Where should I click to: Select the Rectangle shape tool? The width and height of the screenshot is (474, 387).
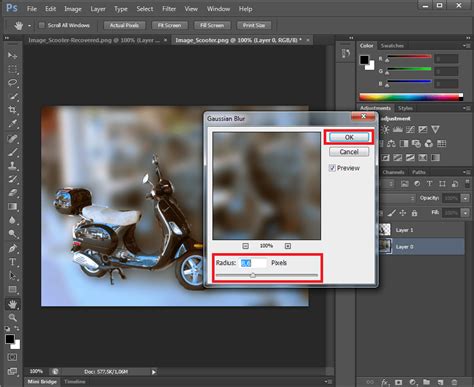(x=12, y=289)
